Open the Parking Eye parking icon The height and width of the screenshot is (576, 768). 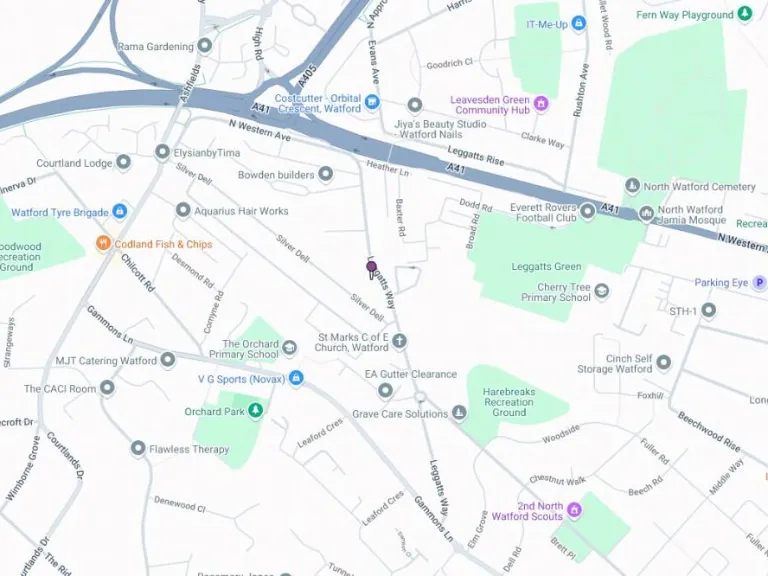click(x=760, y=282)
